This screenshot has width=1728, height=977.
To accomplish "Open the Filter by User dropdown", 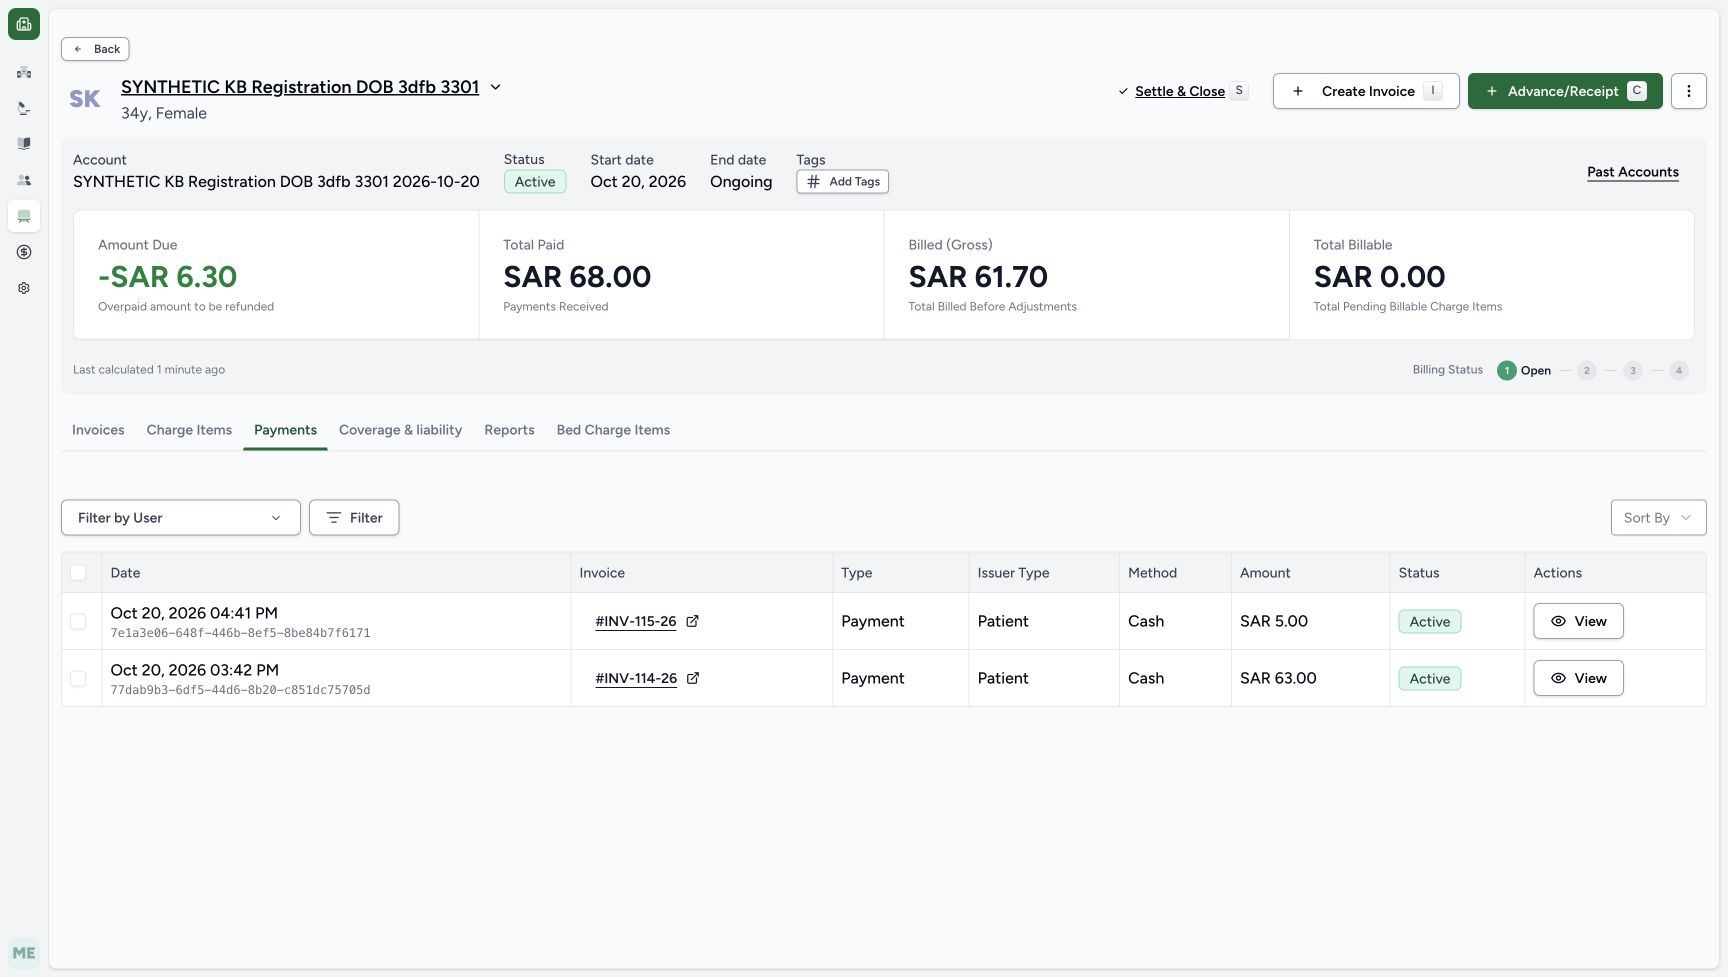I will (181, 518).
